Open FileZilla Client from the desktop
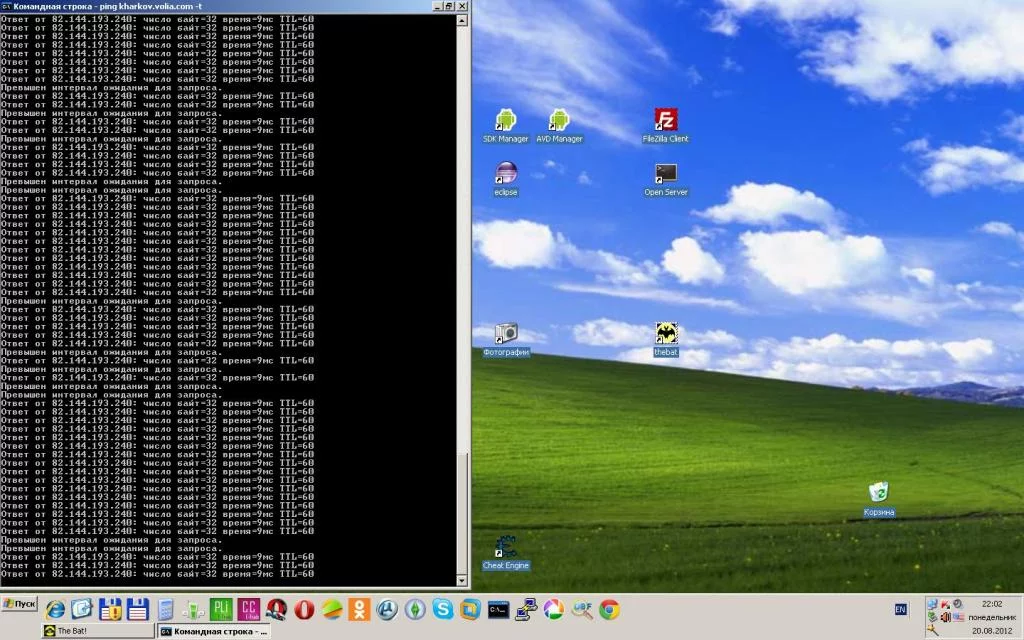Screen dimensions: 1024x640 pyautogui.click(x=666, y=118)
